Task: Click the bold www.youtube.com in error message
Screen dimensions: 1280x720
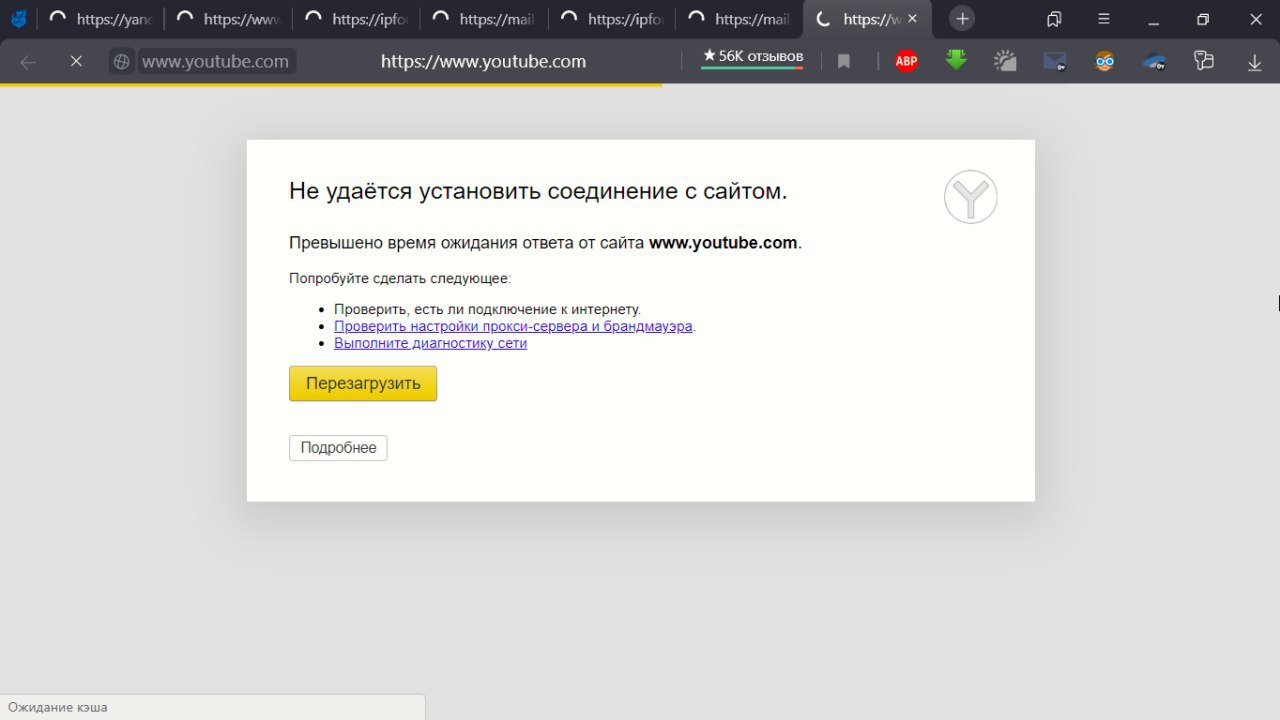Action: coord(723,242)
